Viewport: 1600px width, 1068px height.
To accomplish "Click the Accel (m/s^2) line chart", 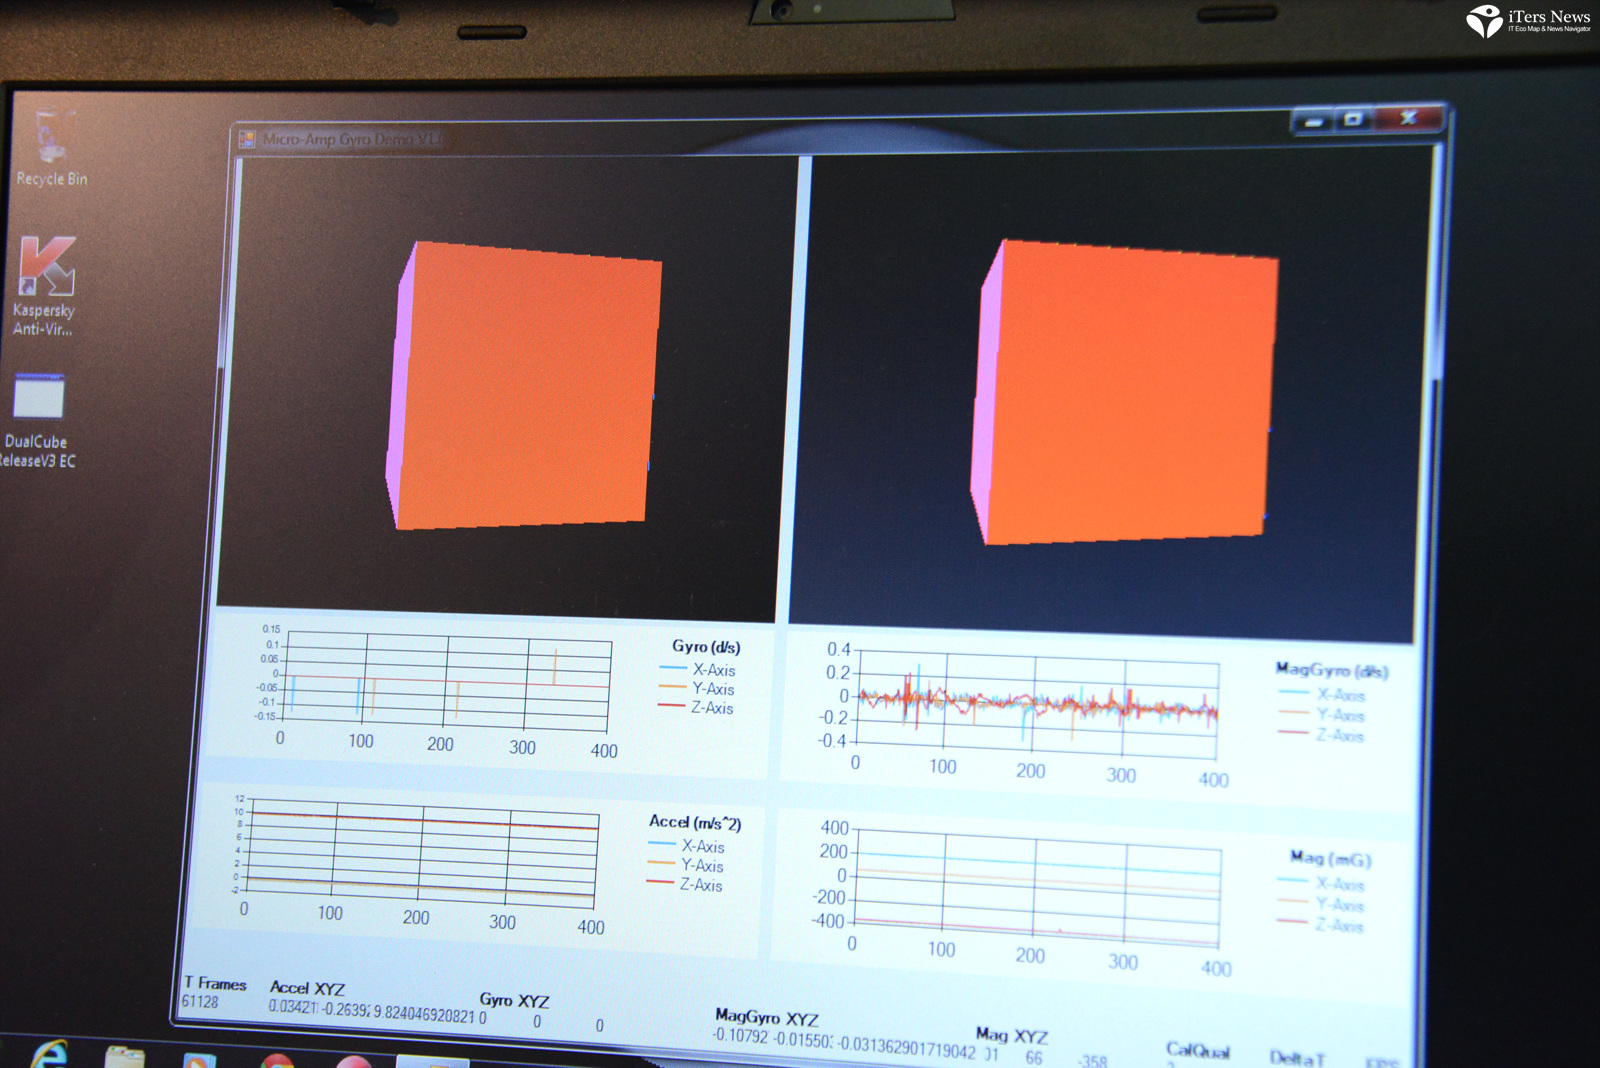I will 423,848.
